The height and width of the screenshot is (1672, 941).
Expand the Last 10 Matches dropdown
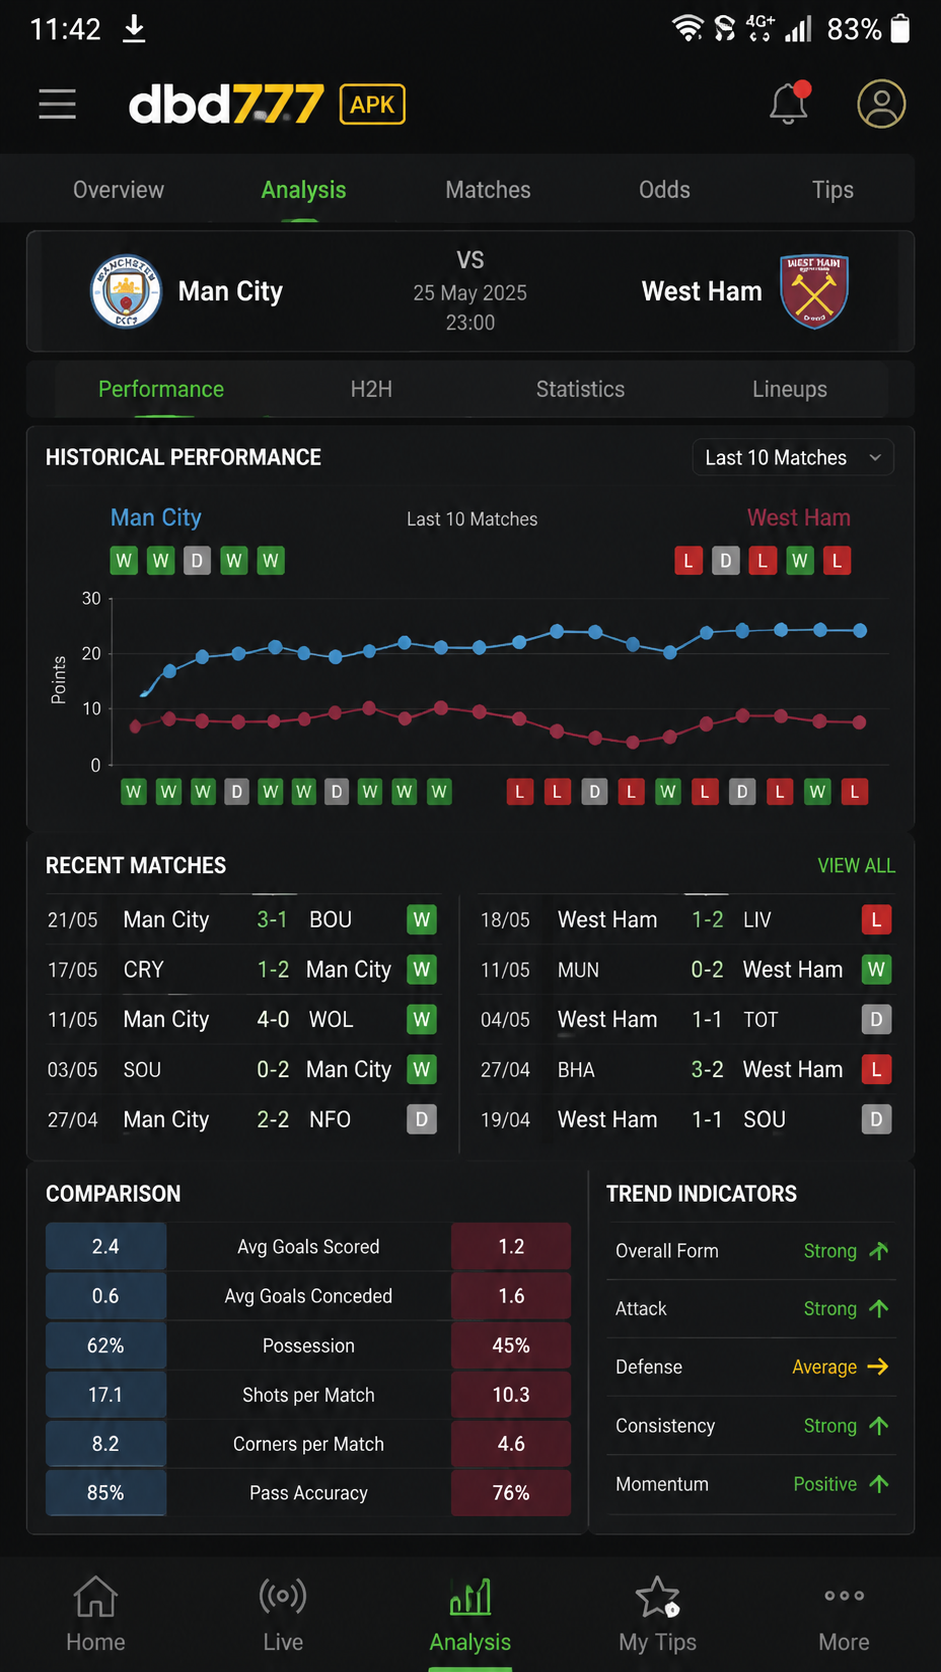tap(792, 458)
